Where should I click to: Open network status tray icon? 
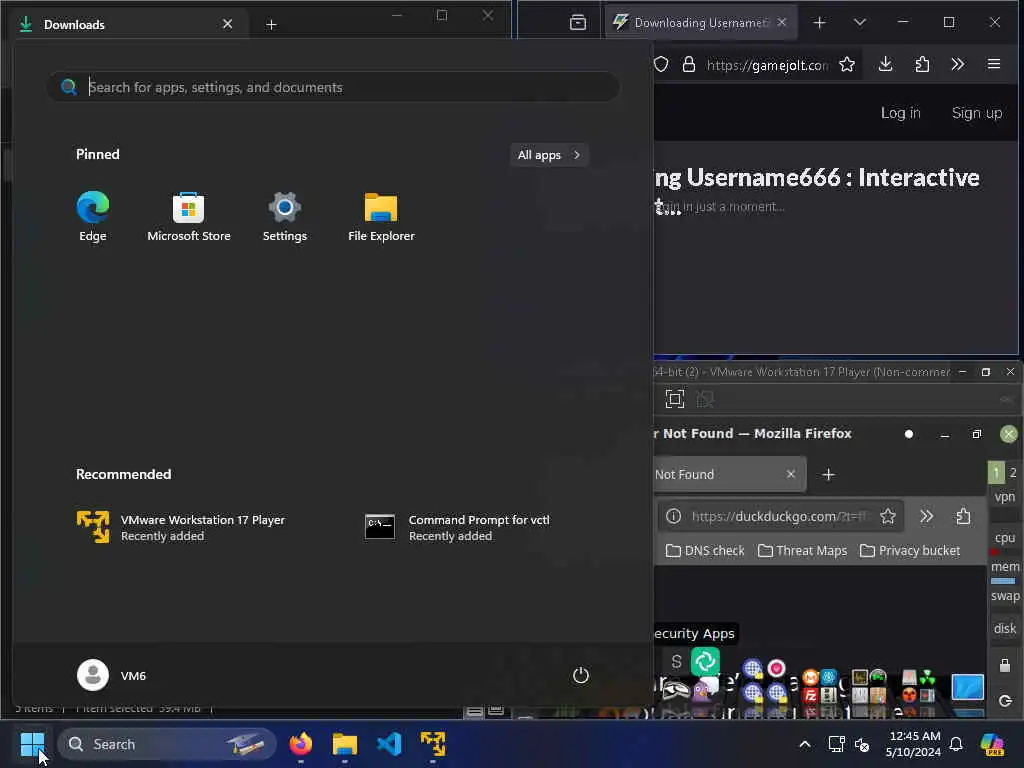837,744
